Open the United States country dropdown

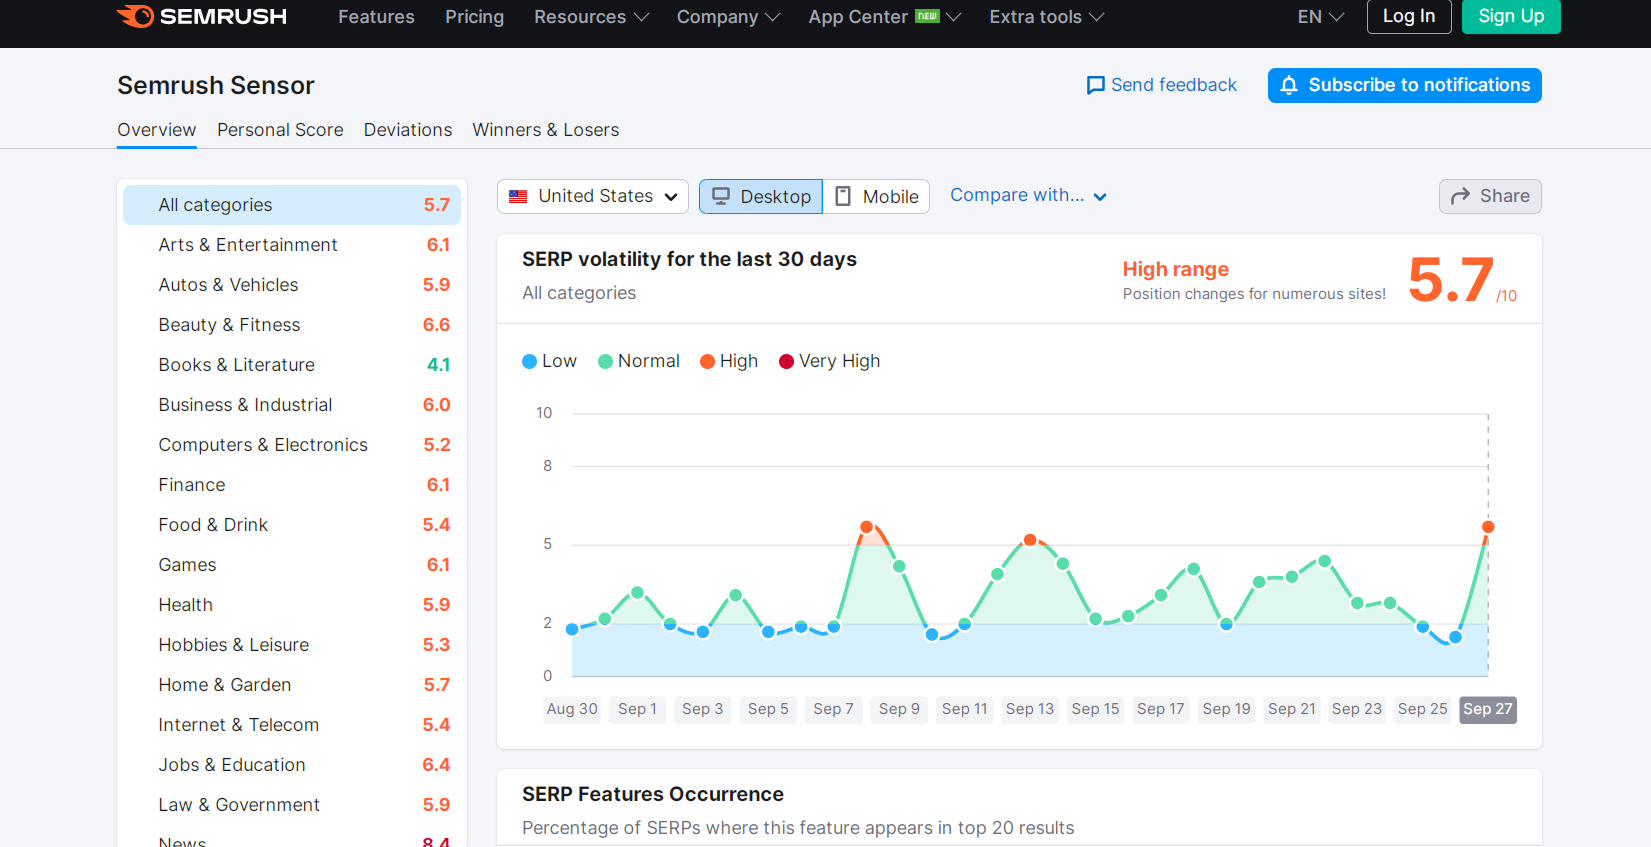(x=593, y=196)
